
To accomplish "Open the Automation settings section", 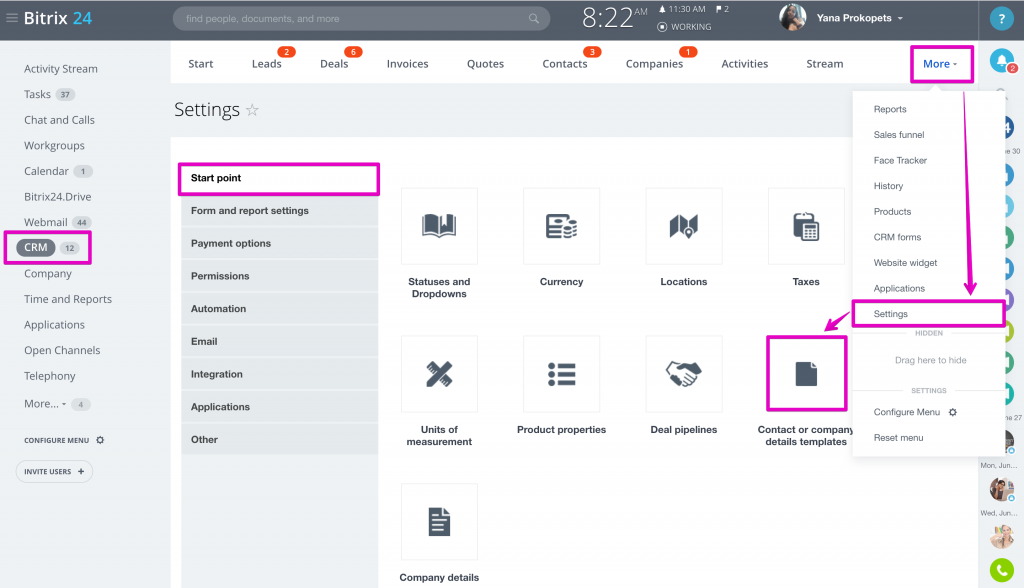I will (x=280, y=308).
